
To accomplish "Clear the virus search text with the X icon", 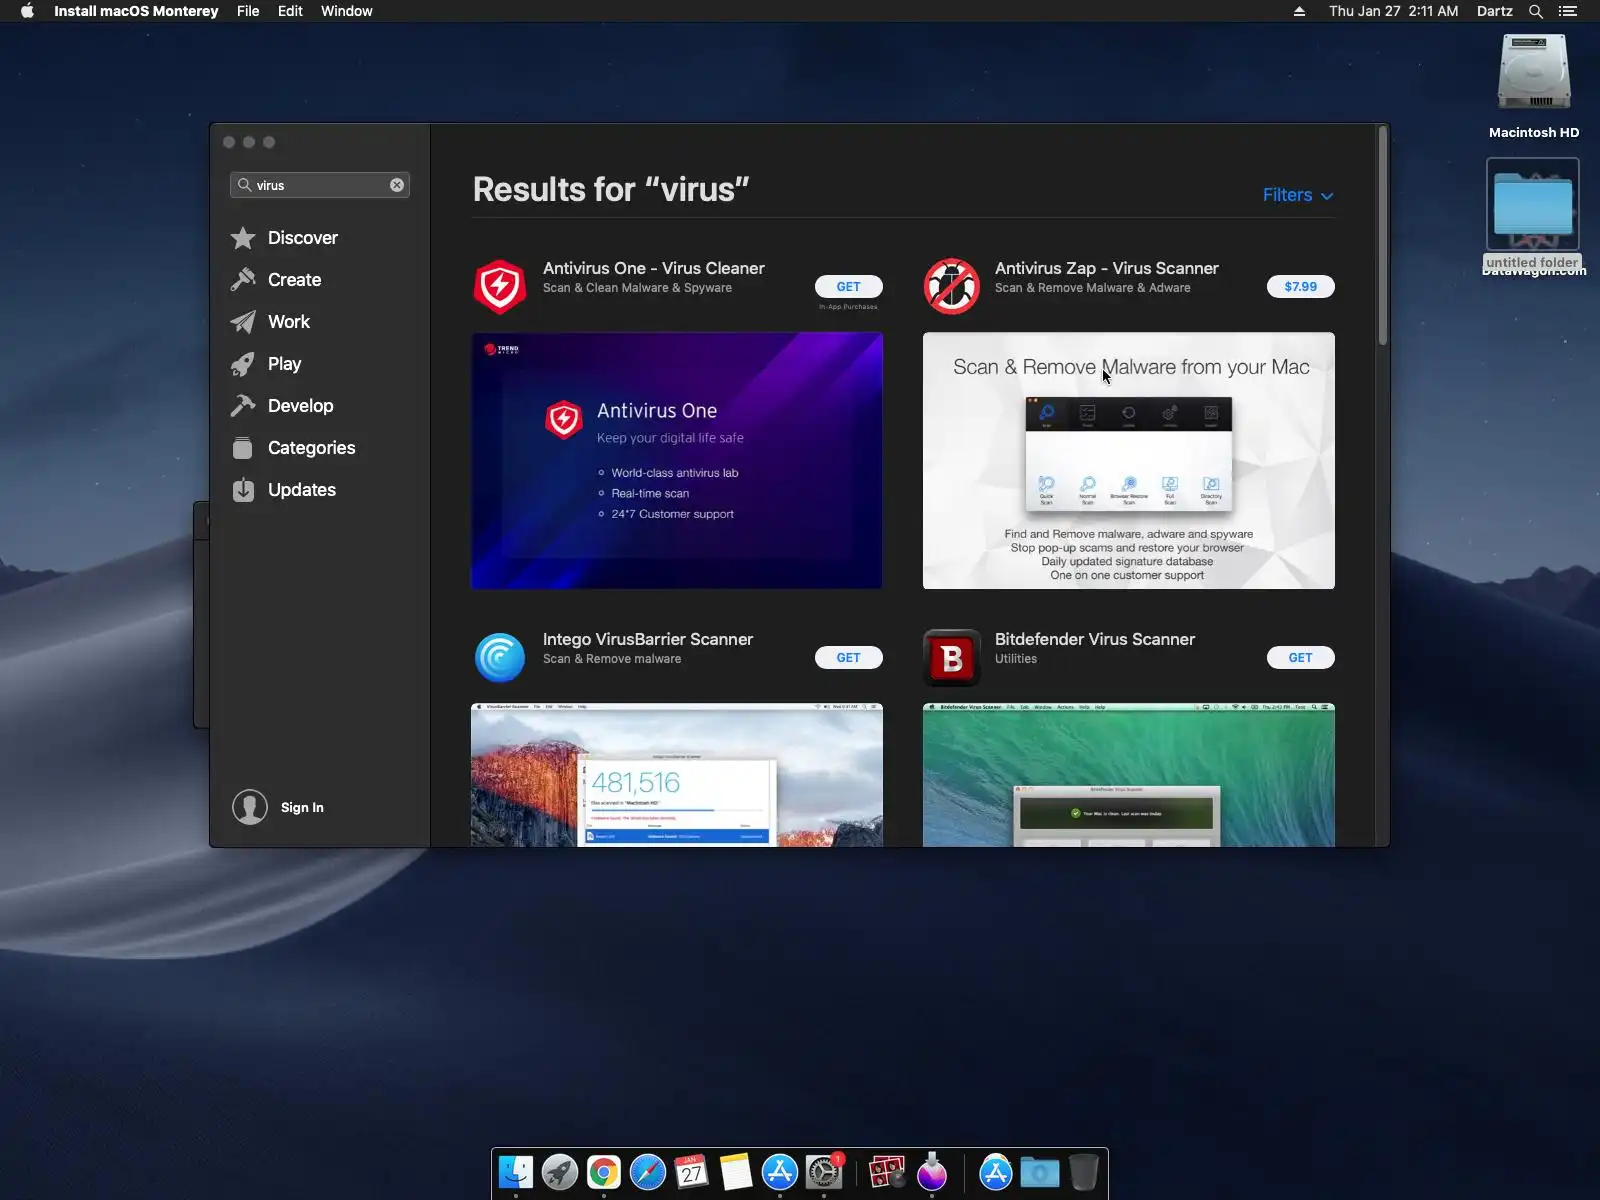I will click(x=397, y=185).
